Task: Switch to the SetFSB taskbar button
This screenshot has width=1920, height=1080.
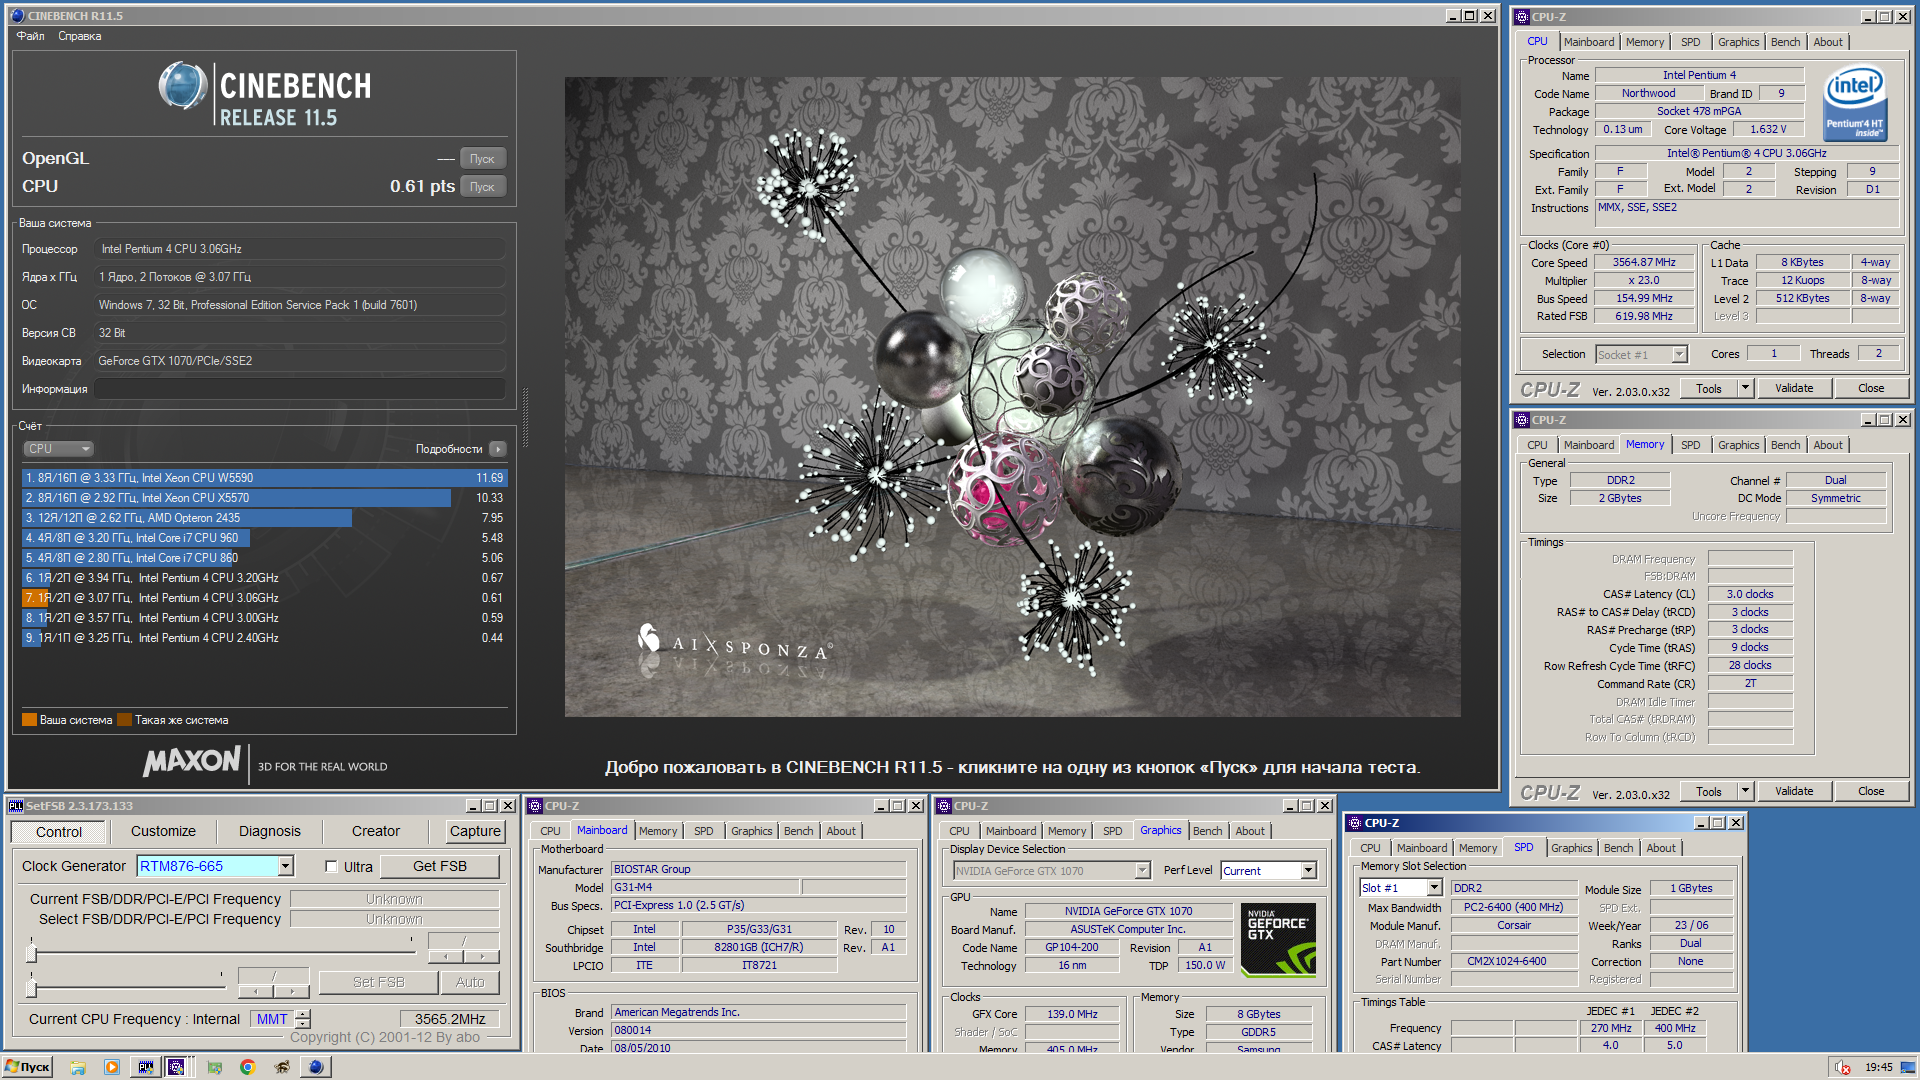Action: [x=146, y=1067]
